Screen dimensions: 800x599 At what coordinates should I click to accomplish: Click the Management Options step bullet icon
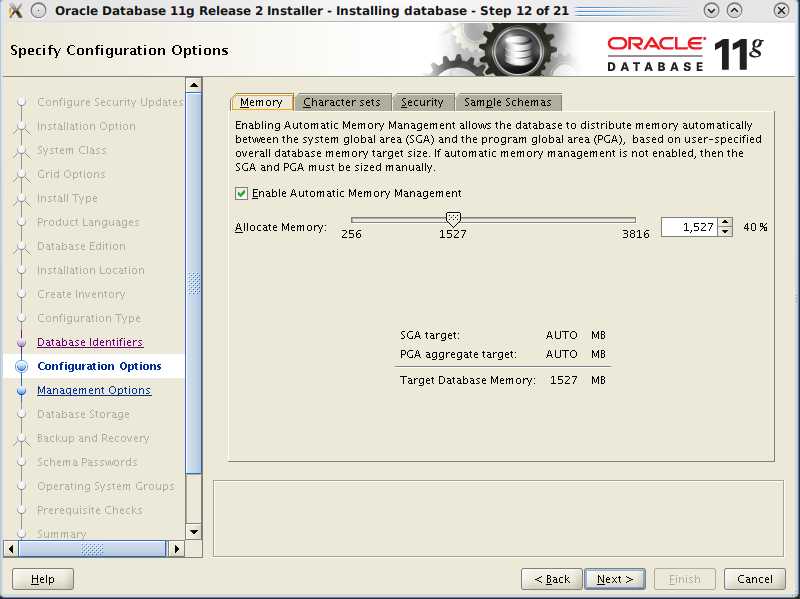pyautogui.click(x=21, y=391)
